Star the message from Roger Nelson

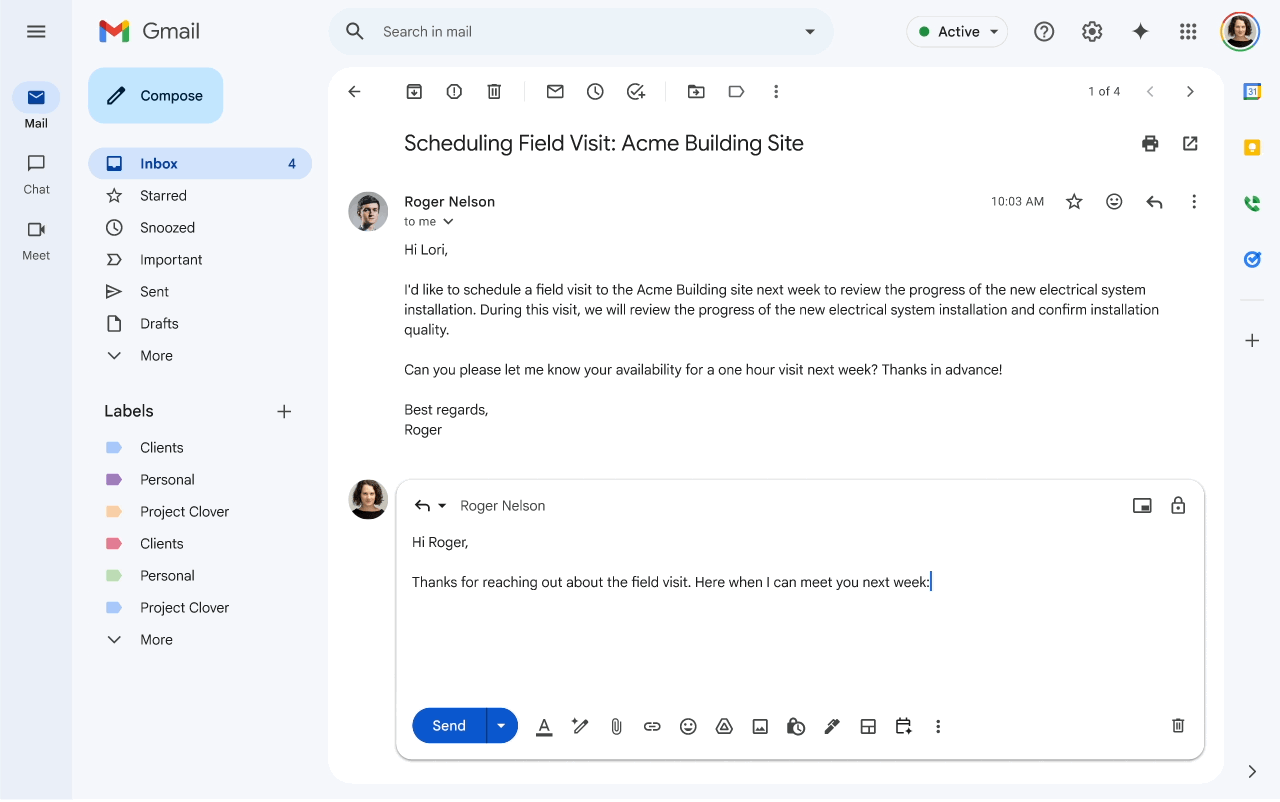point(1074,201)
